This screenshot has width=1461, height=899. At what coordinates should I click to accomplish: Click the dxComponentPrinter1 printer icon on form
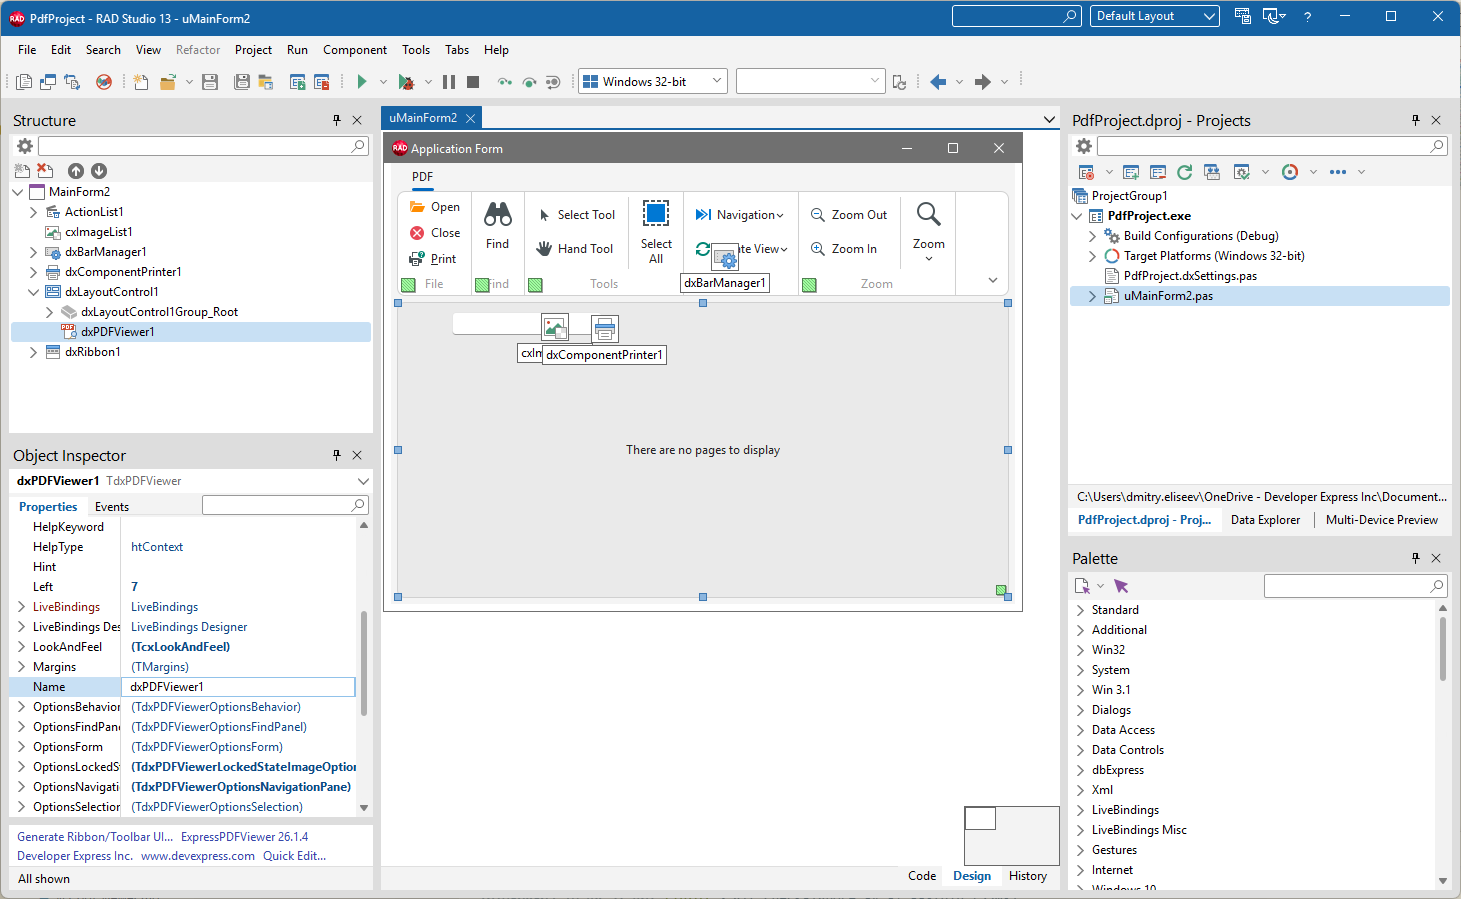[605, 328]
